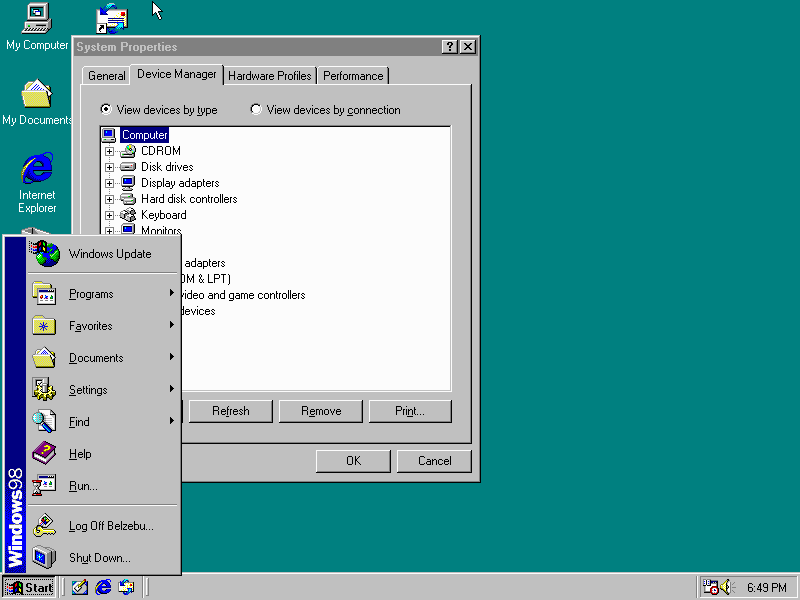Click Show Desktop in Quick Launch
800x600 pixels.
(79, 587)
